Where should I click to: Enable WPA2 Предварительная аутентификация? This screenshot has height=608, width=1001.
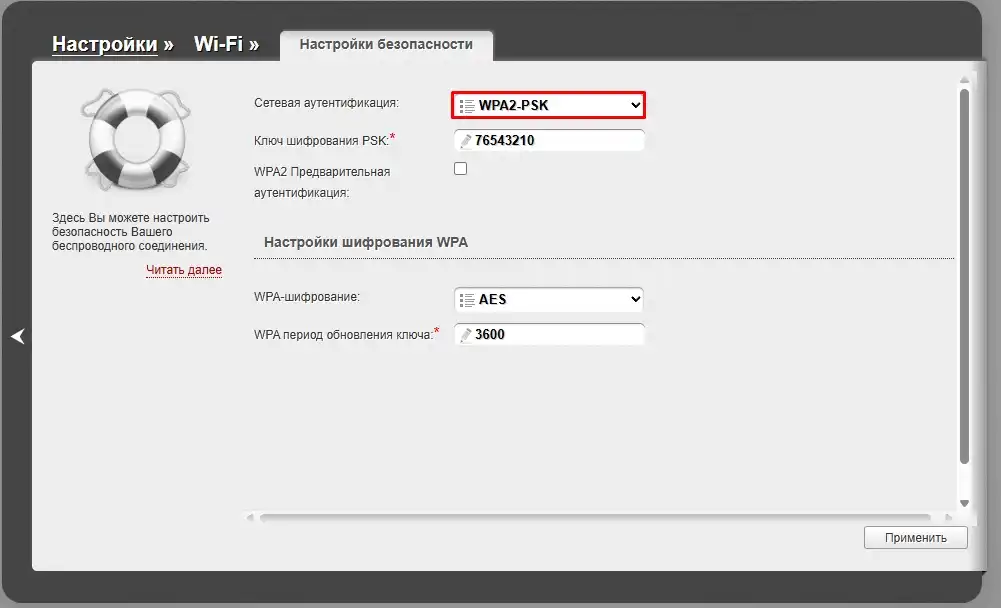pos(460,168)
